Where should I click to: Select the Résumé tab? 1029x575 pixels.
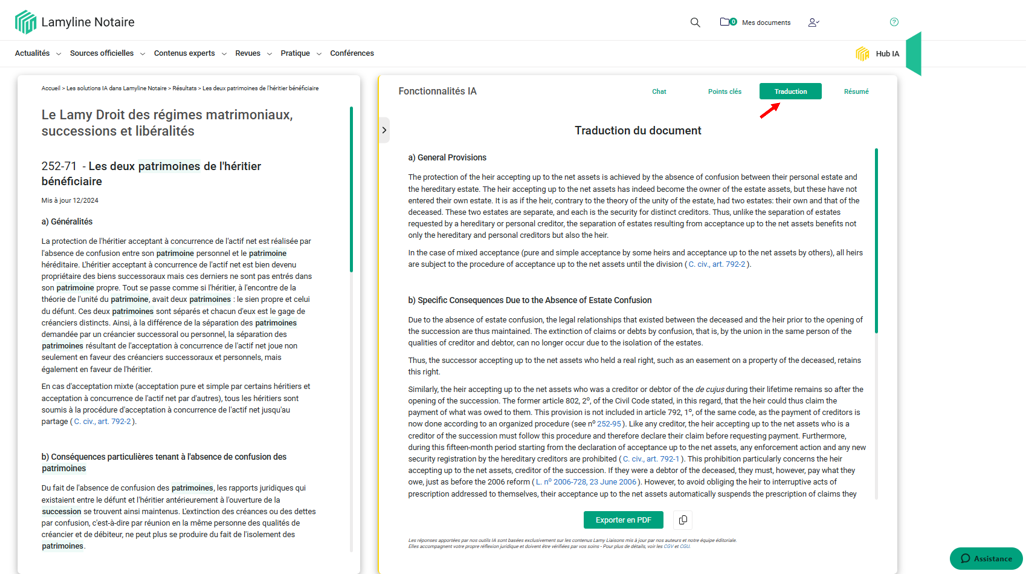click(x=856, y=92)
